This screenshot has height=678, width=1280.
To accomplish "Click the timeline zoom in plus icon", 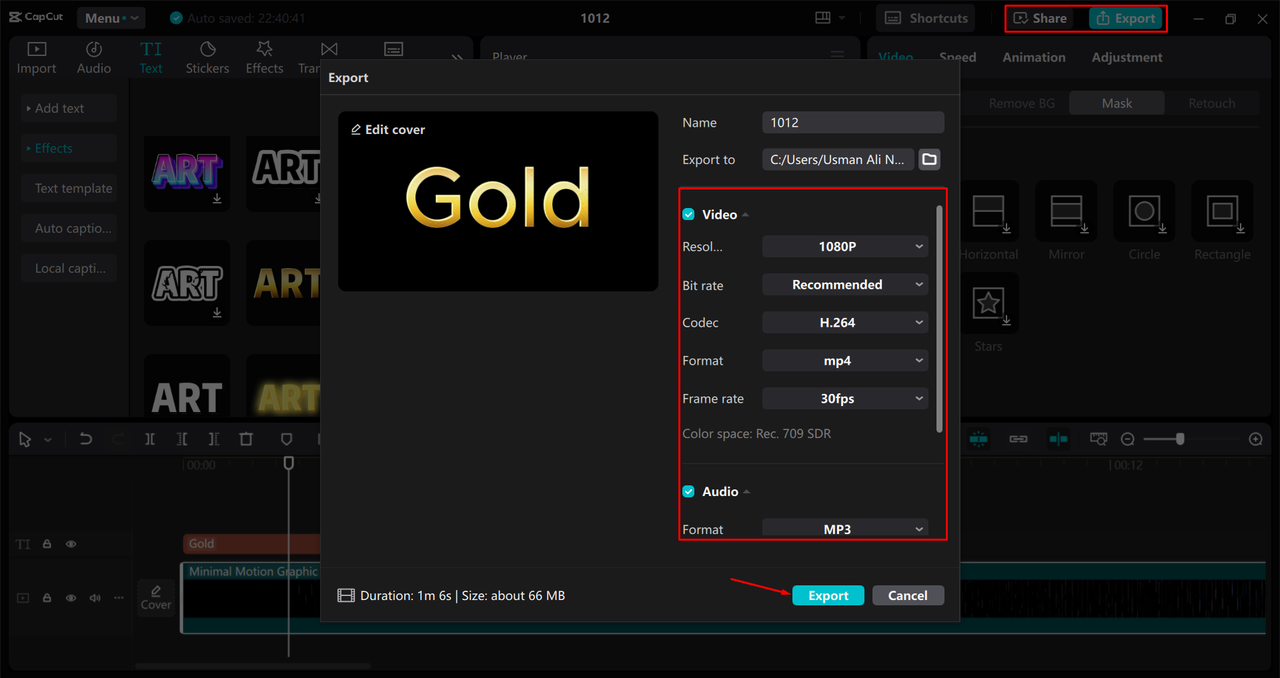I will tap(1256, 439).
